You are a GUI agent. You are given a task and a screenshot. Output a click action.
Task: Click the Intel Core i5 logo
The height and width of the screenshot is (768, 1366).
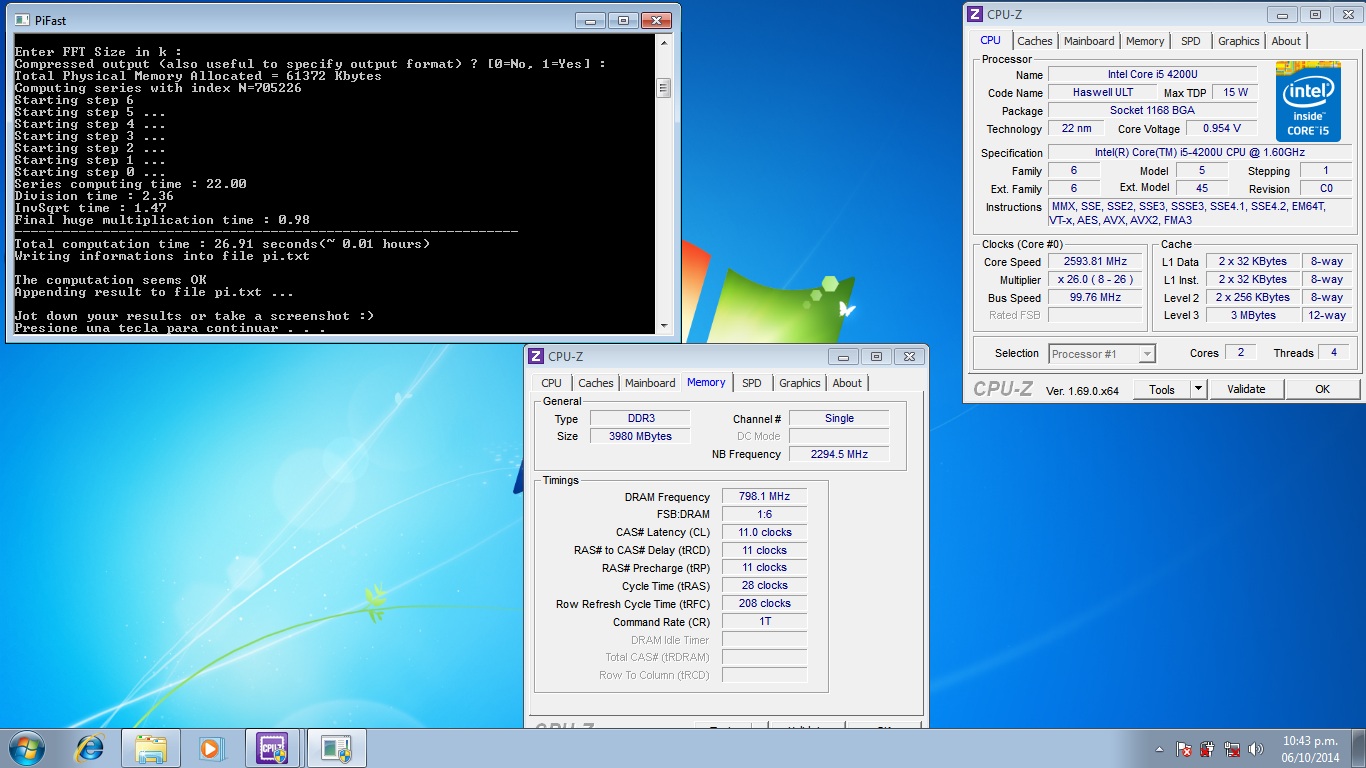point(1308,101)
